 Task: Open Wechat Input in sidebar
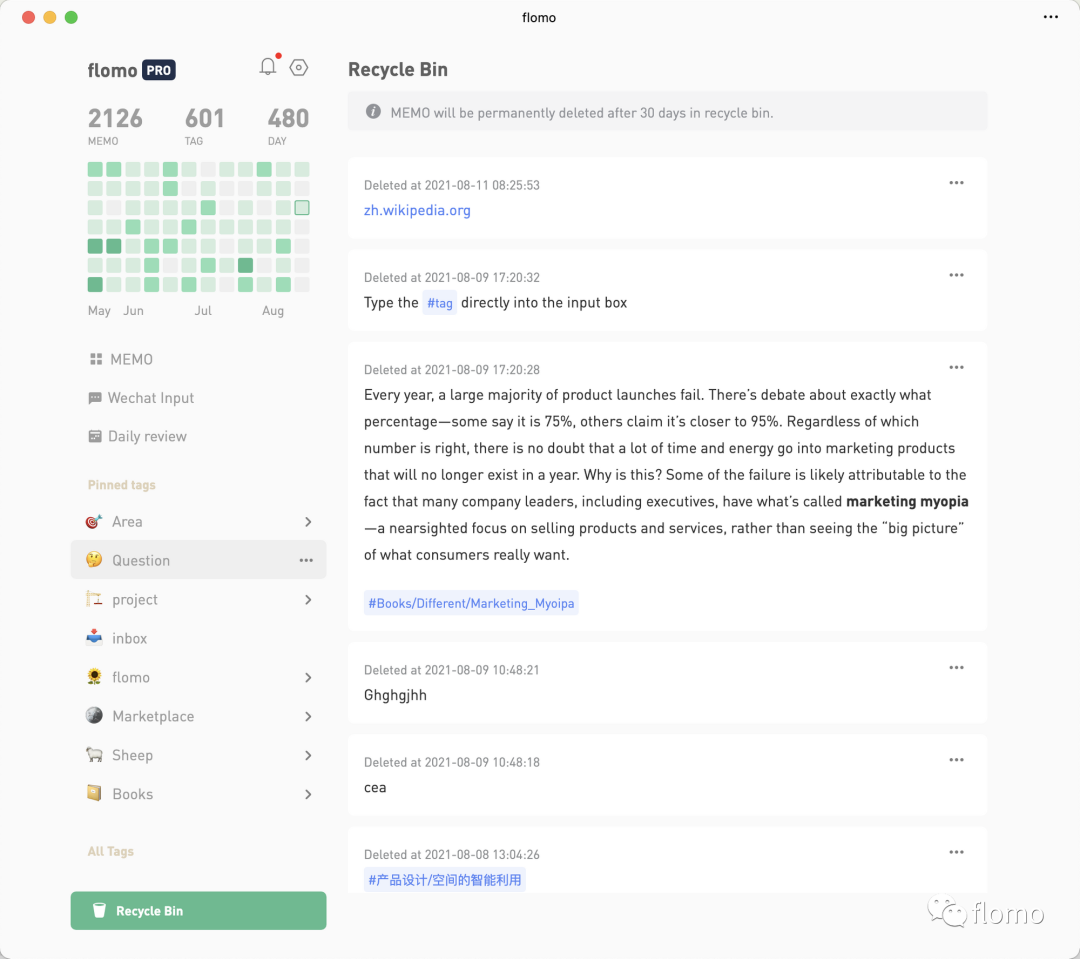pos(141,398)
